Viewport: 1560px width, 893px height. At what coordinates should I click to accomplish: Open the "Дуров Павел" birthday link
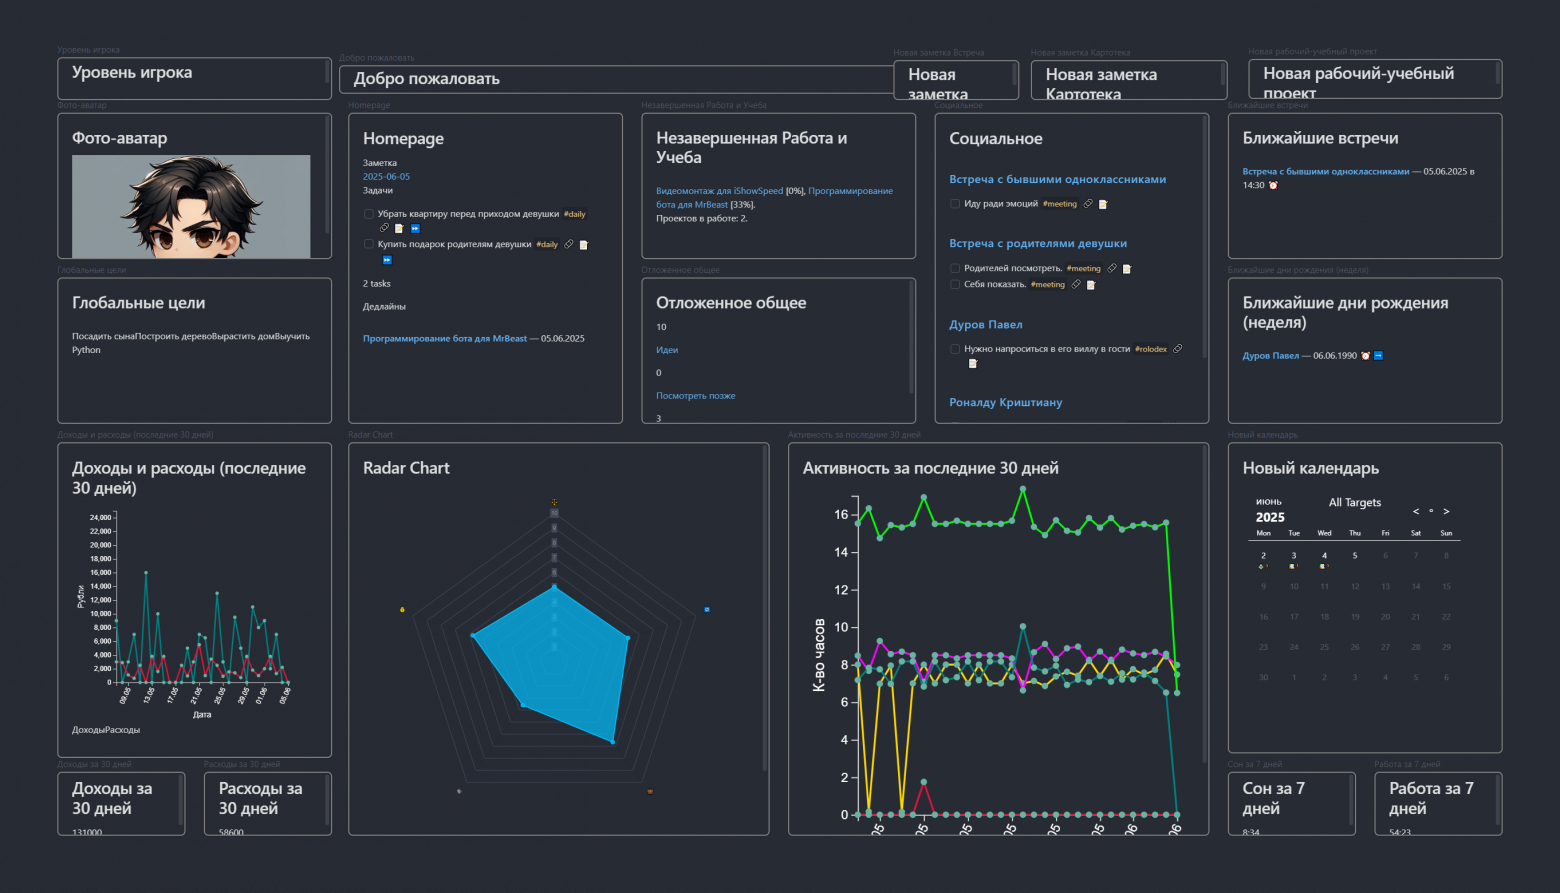click(1271, 355)
